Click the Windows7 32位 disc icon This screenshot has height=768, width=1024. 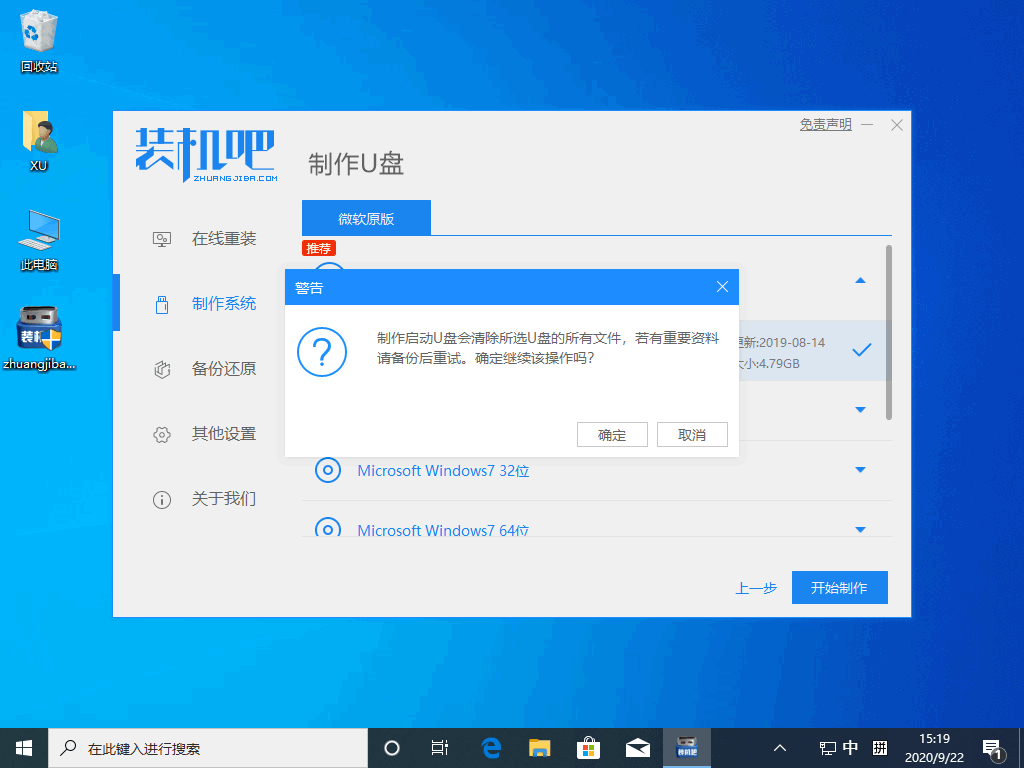point(328,470)
